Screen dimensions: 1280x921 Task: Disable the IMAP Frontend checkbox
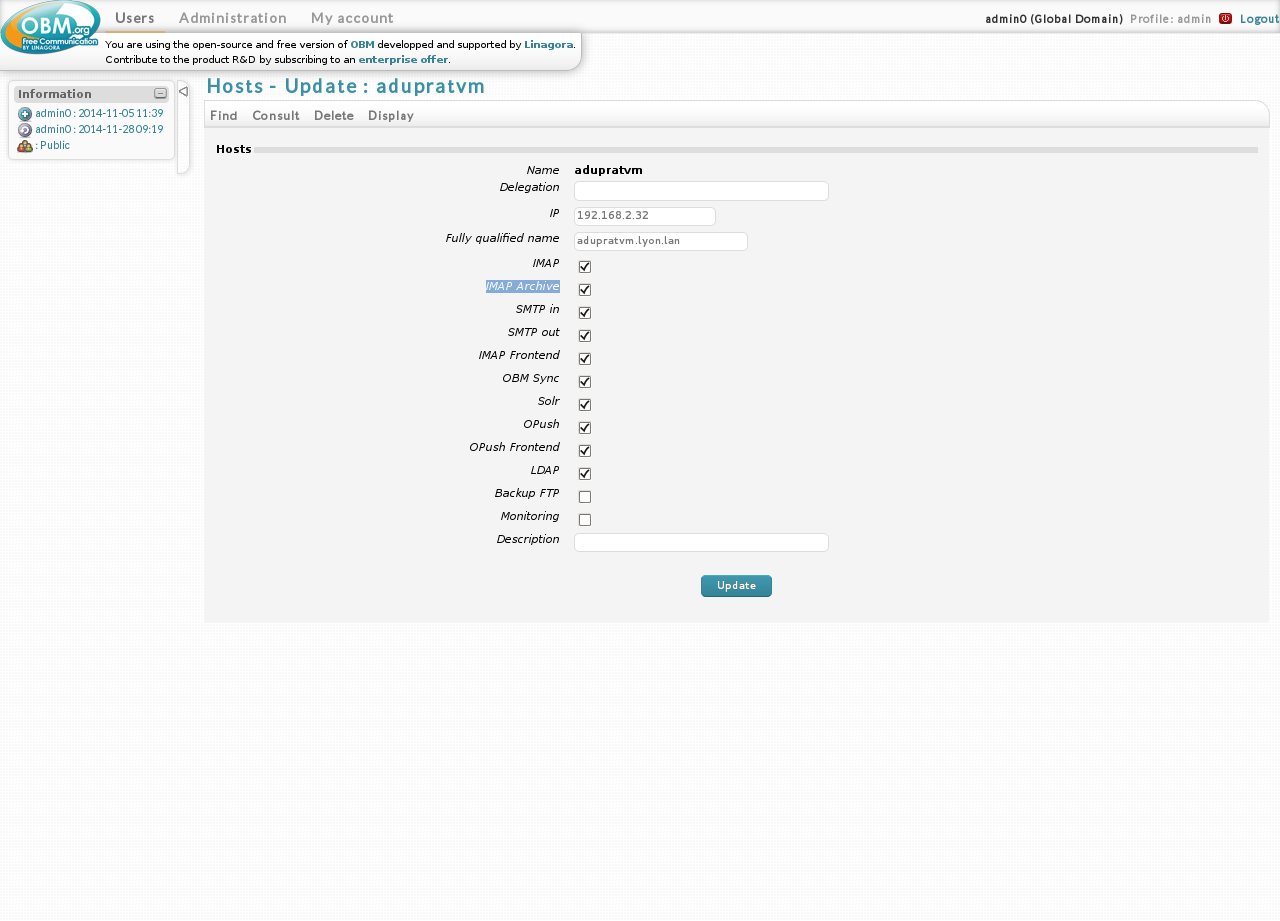click(x=585, y=359)
